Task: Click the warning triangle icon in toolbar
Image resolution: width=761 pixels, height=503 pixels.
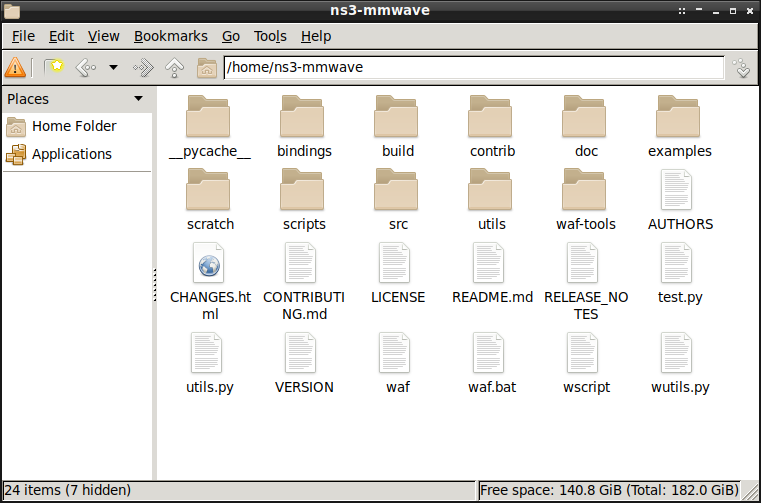Action: pos(15,67)
